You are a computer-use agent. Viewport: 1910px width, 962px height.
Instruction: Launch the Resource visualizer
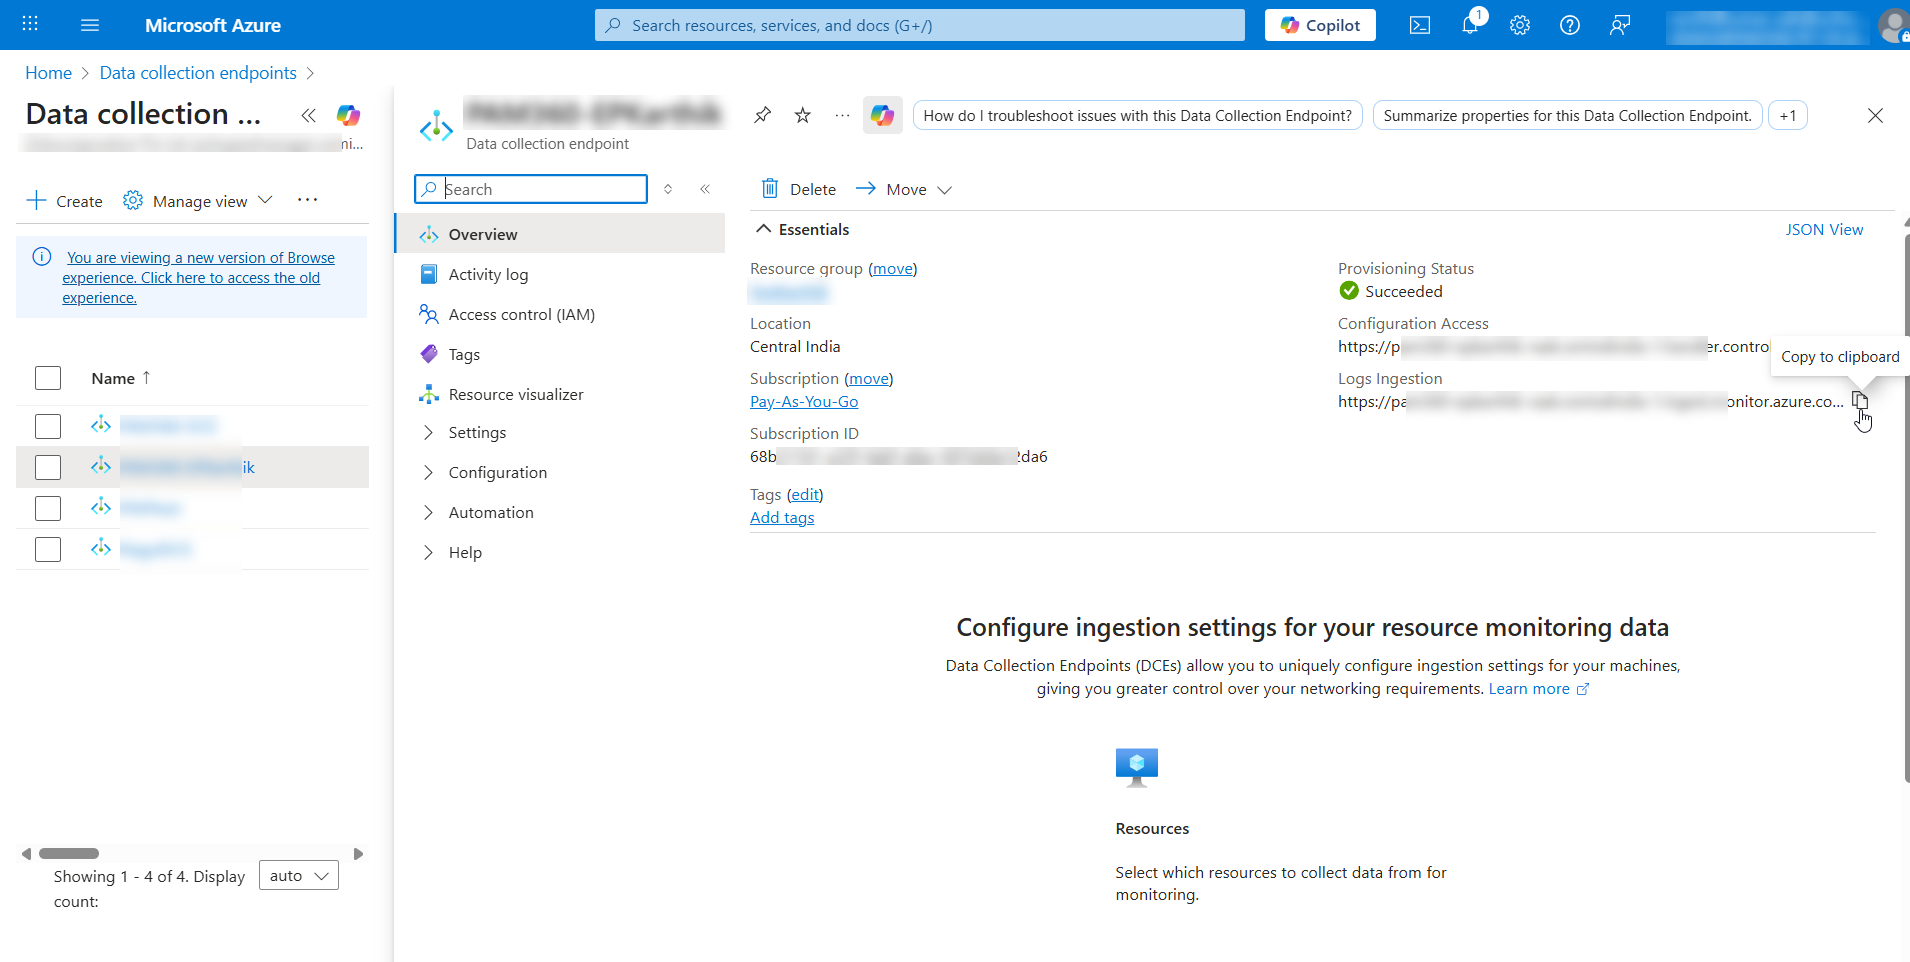[516, 393]
